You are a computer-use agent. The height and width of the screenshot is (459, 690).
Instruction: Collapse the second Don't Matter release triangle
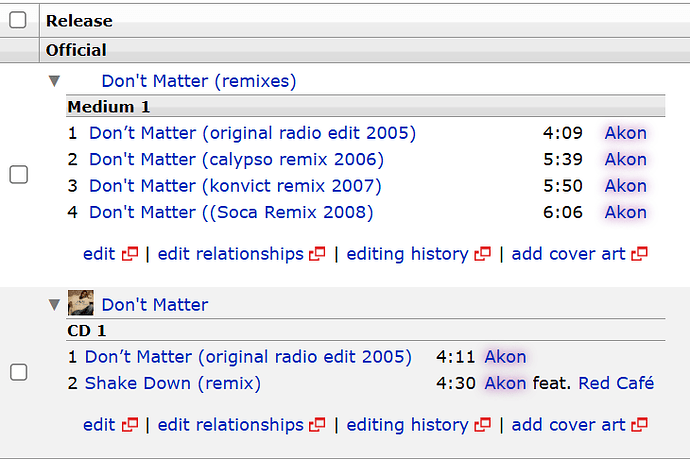click(55, 305)
